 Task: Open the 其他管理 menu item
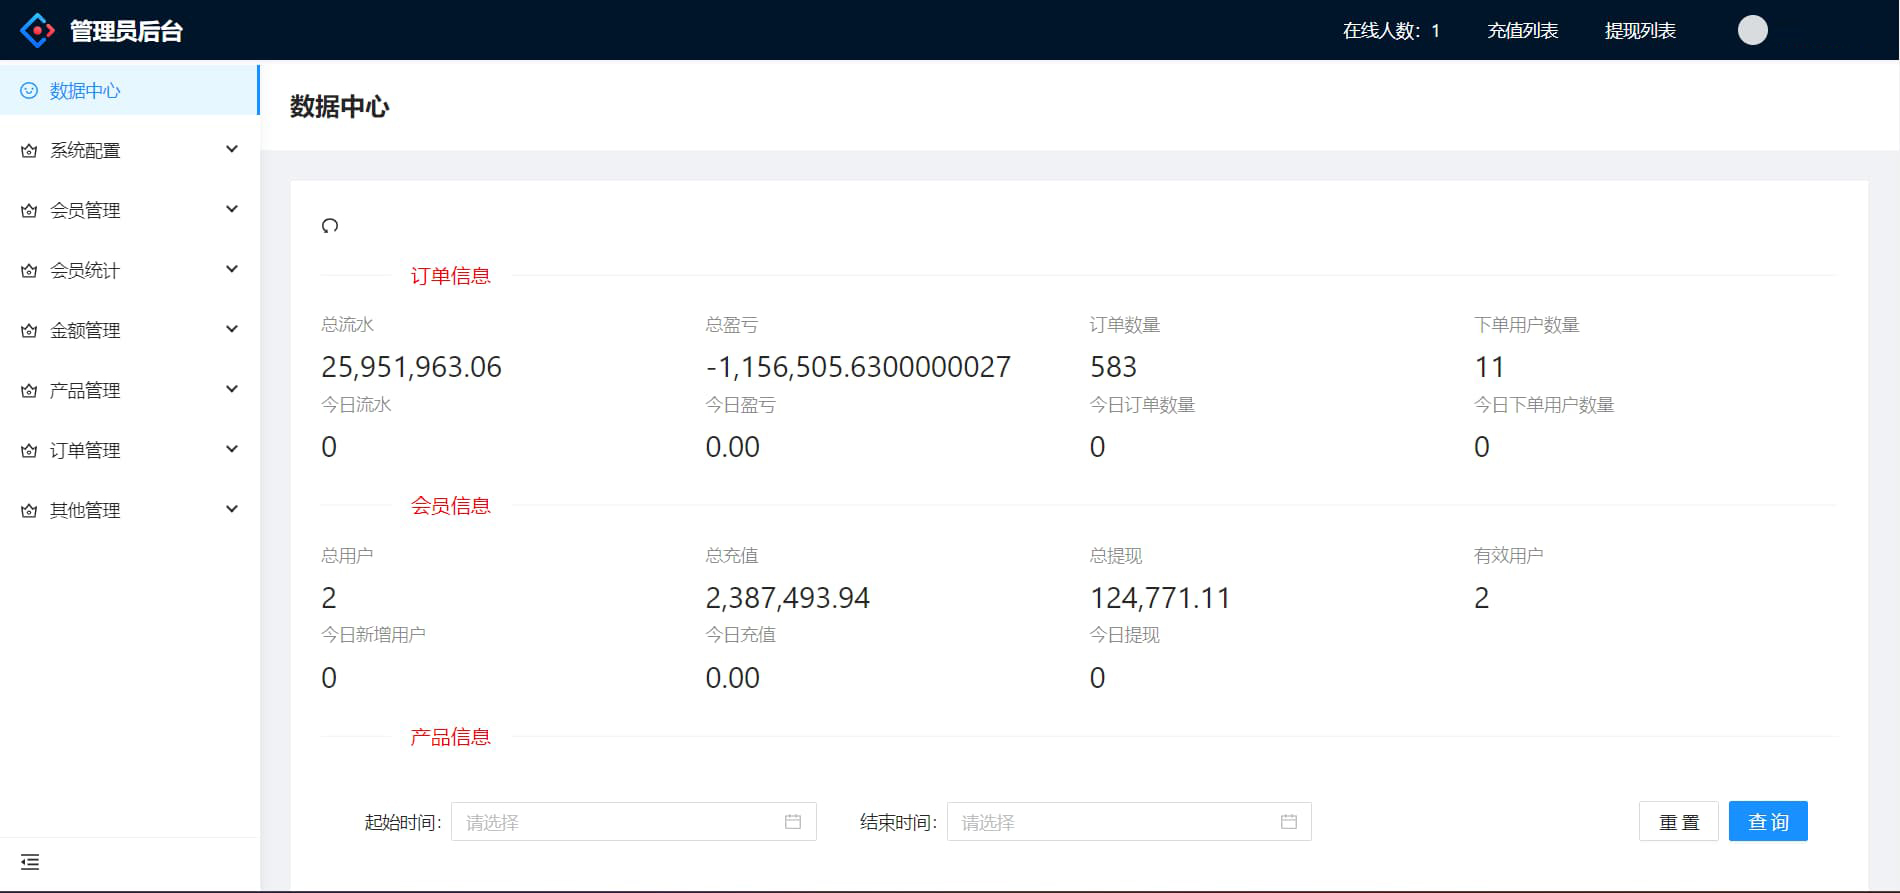(129, 510)
